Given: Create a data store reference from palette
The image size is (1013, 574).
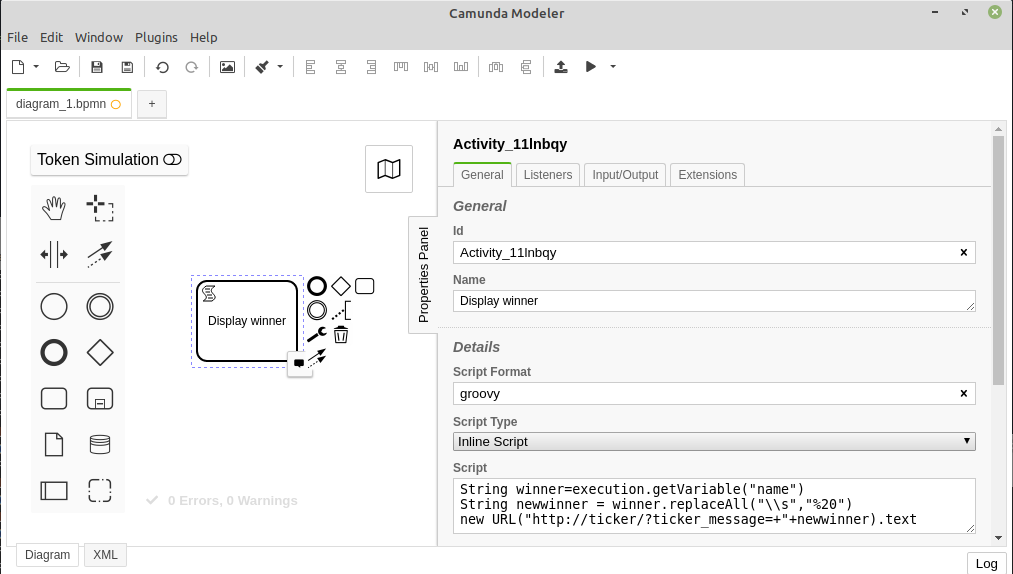Looking at the screenshot, I should pyautogui.click(x=100, y=445).
